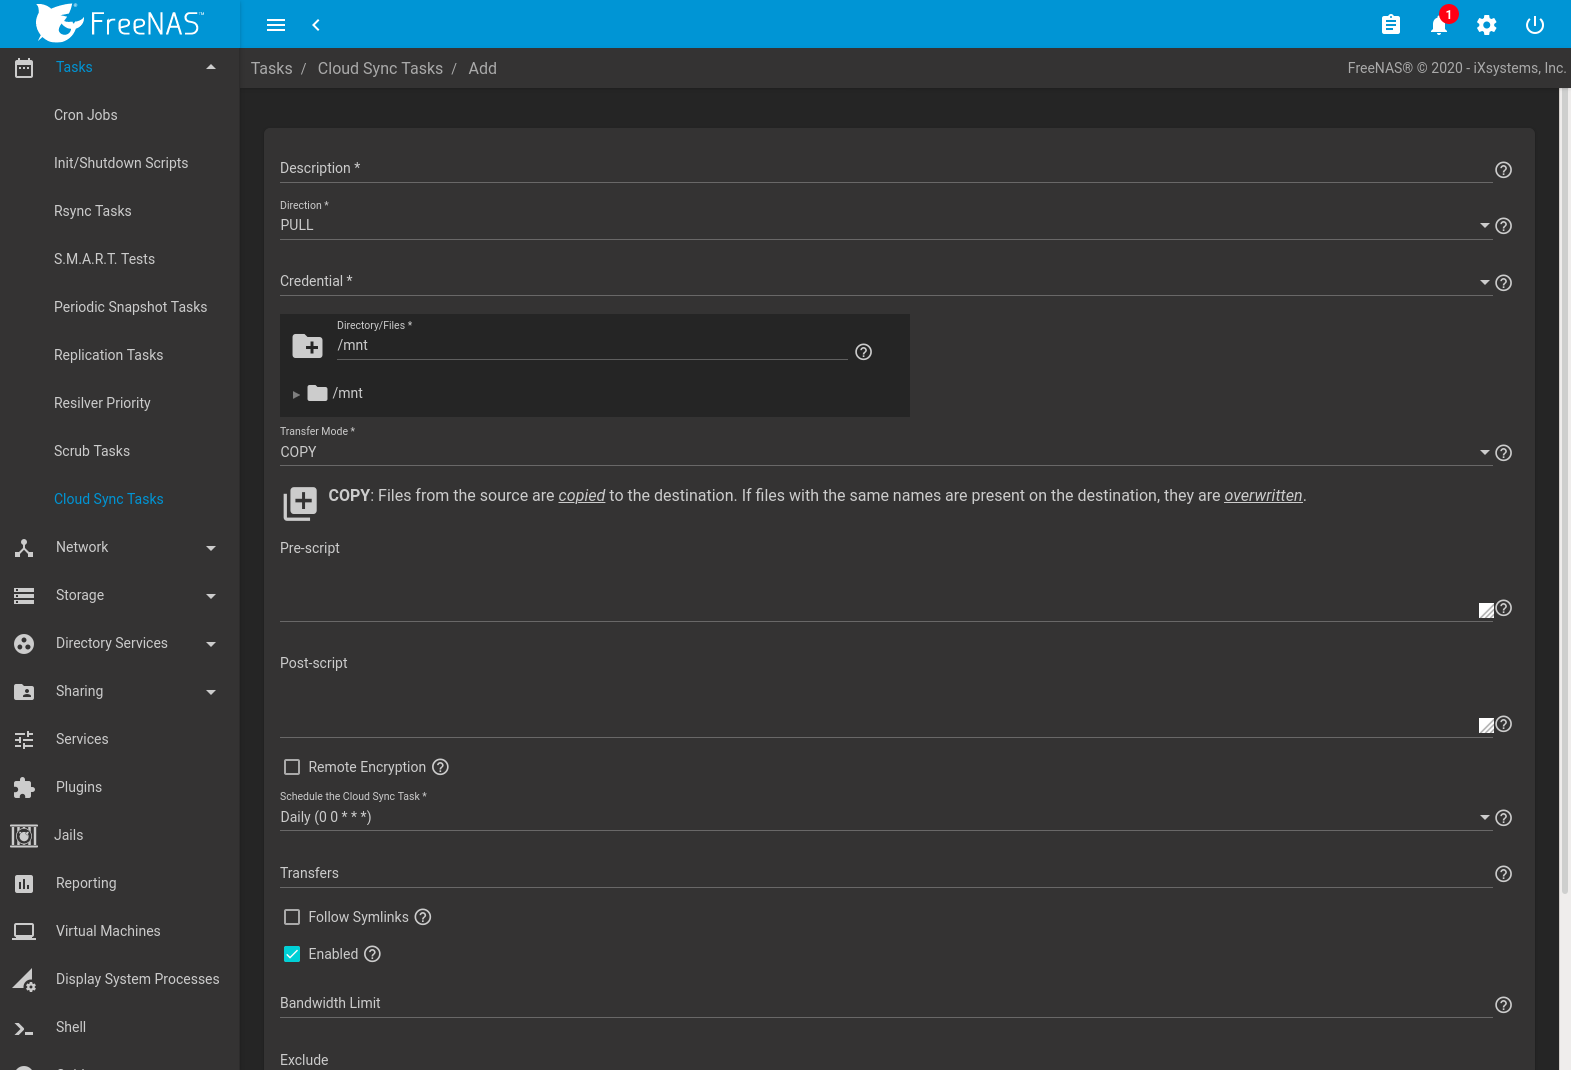Open the settings gear icon
1571x1070 pixels.
tap(1486, 25)
